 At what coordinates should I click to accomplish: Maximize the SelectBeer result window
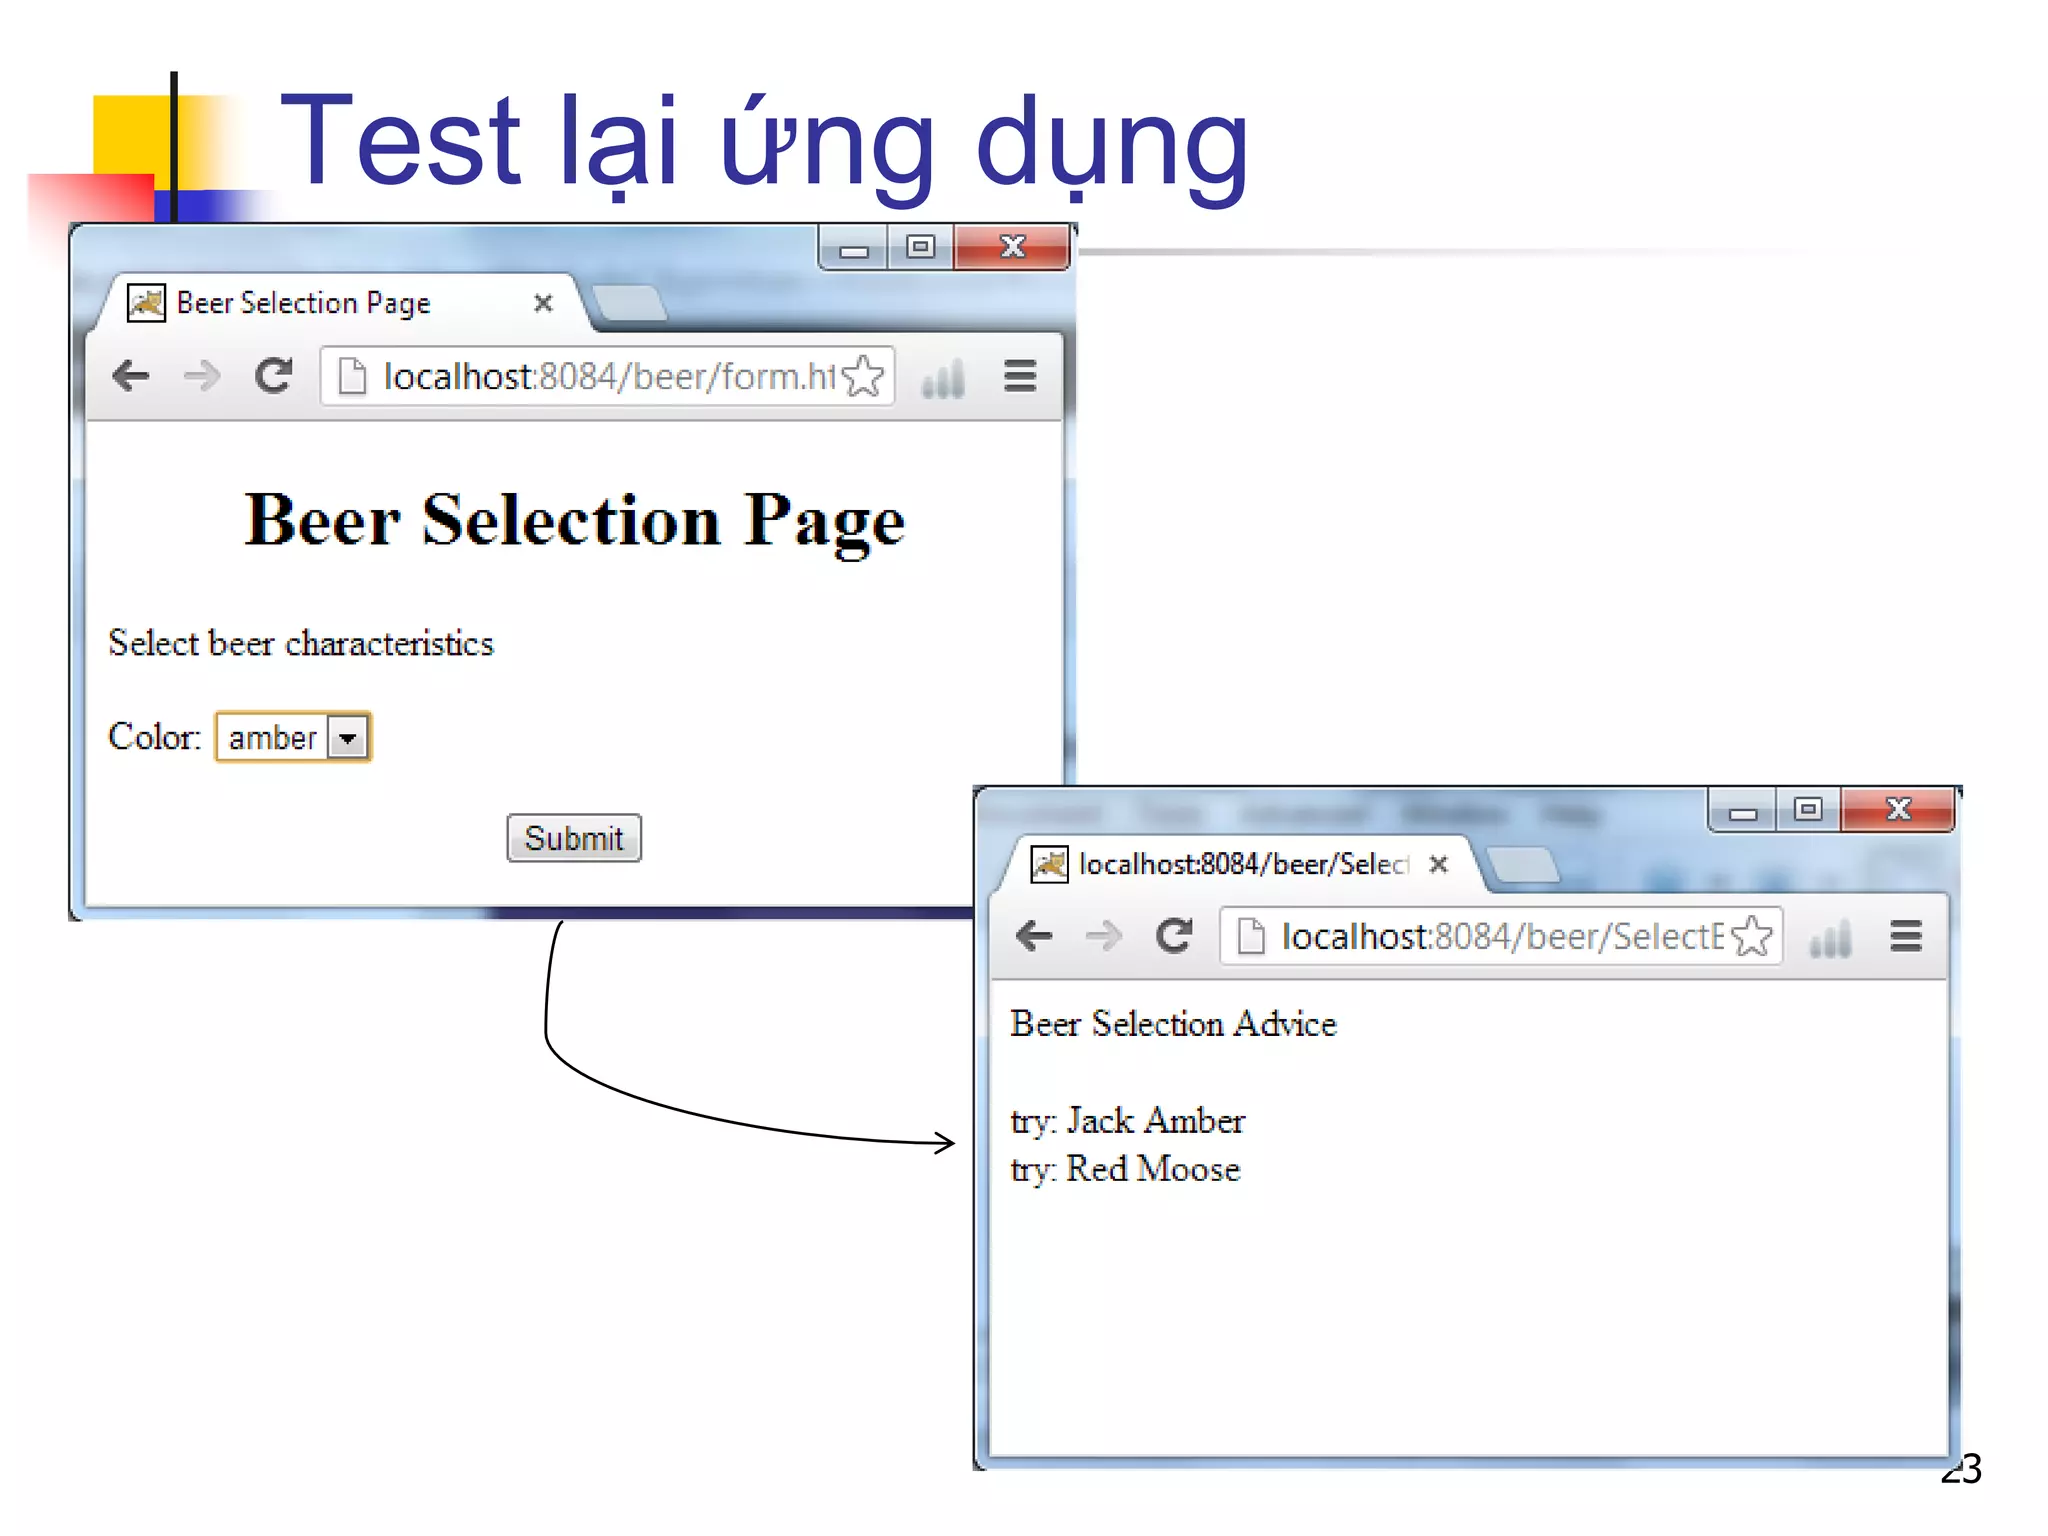click(1808, 810)
